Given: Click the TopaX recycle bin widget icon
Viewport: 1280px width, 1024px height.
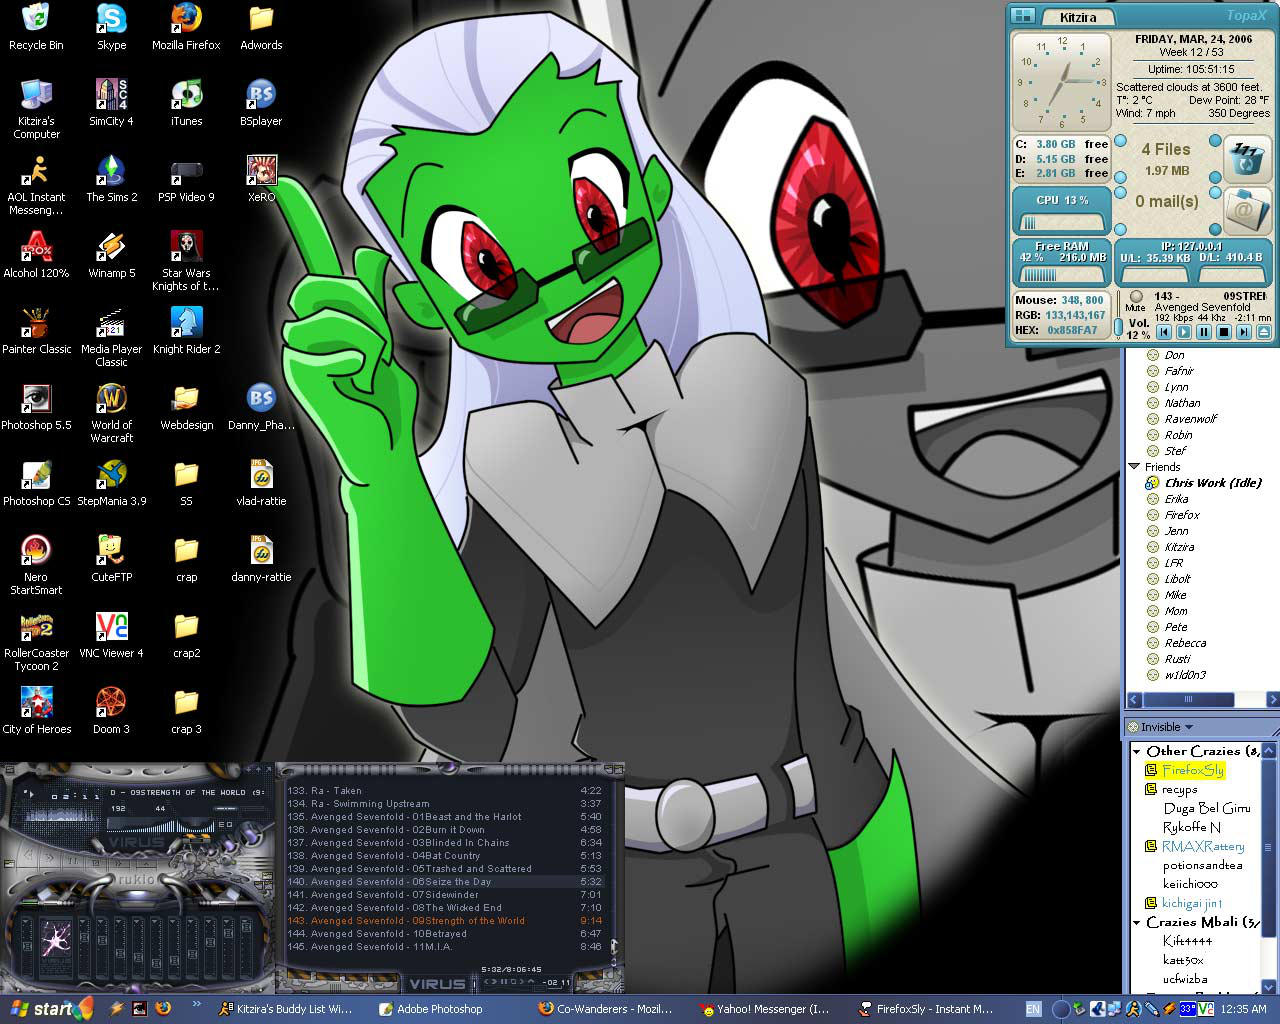Looking at the screenshot, I should click(x=1247, y=159).
